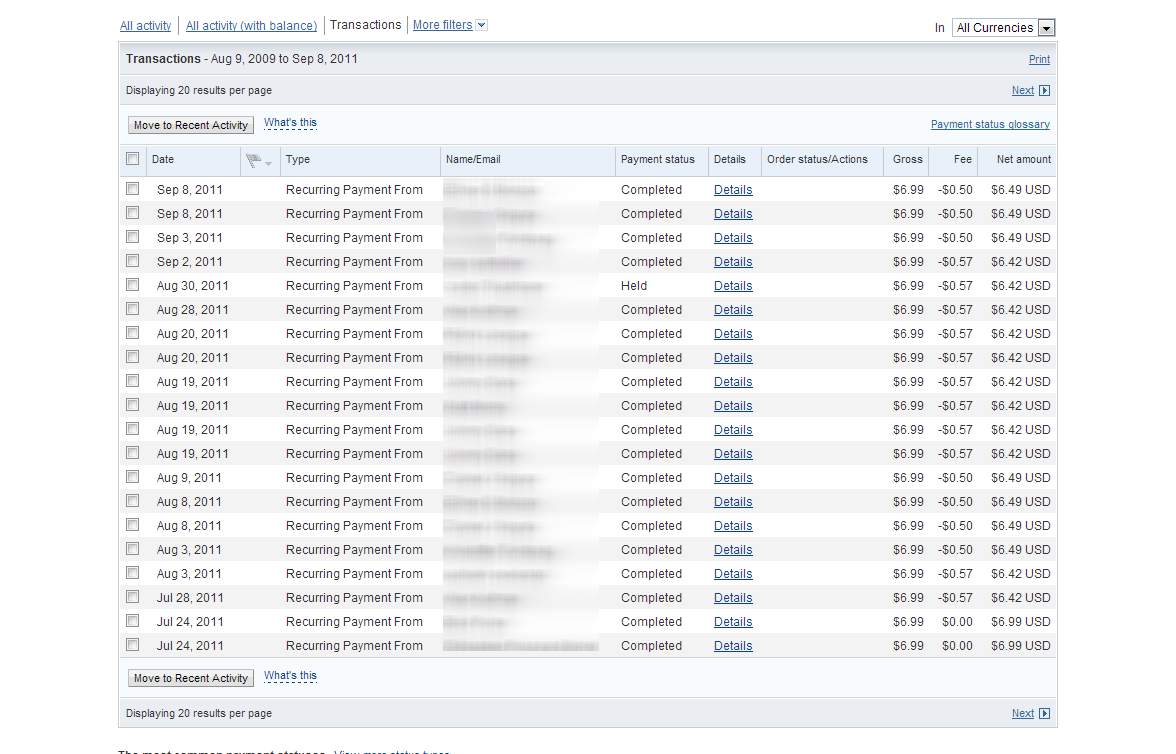
Task: Click the top What's this link
Action: (290, 122)
